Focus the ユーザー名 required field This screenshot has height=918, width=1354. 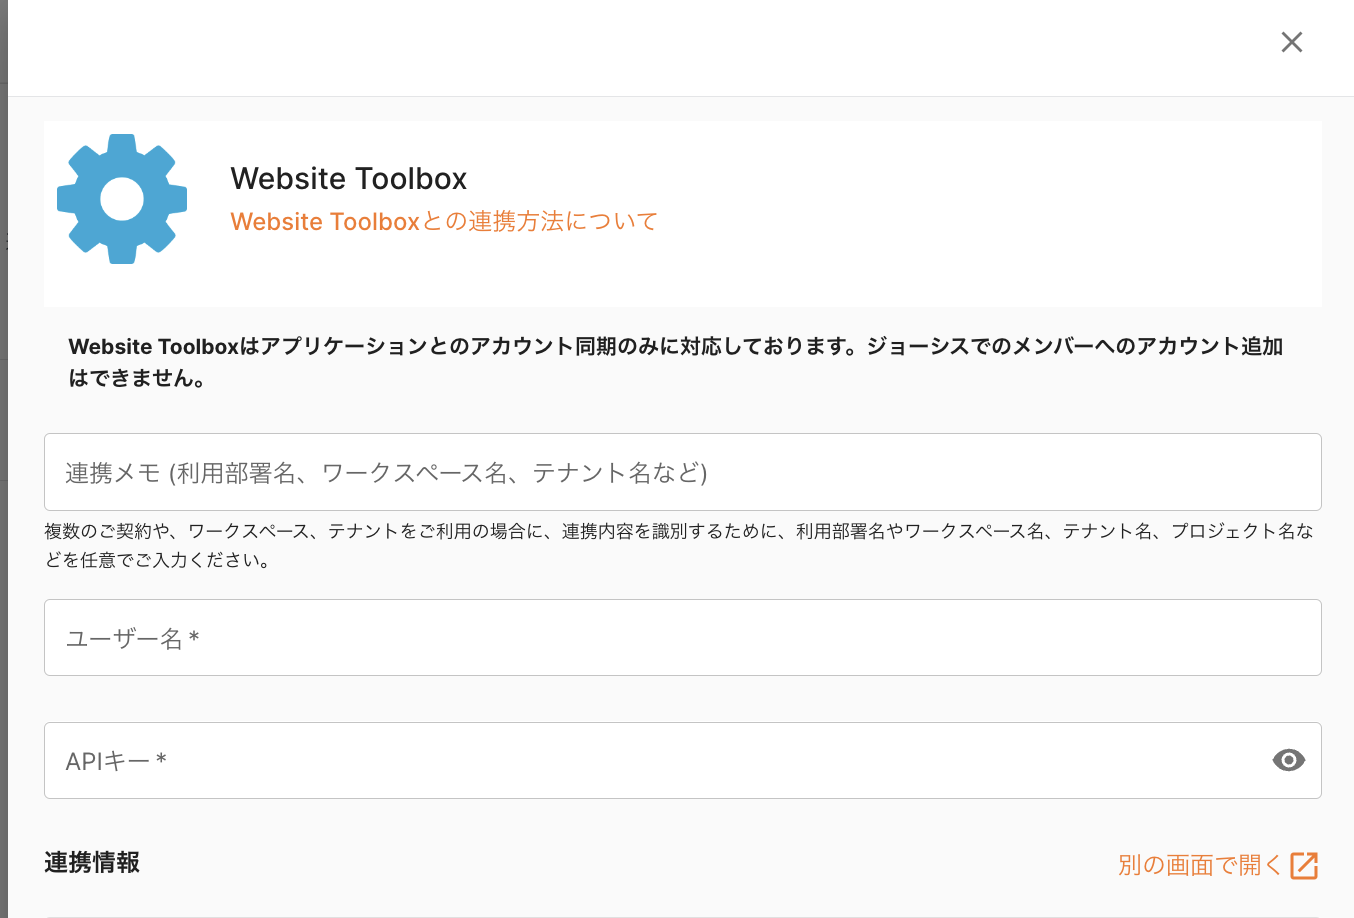(x=682, y=638)
